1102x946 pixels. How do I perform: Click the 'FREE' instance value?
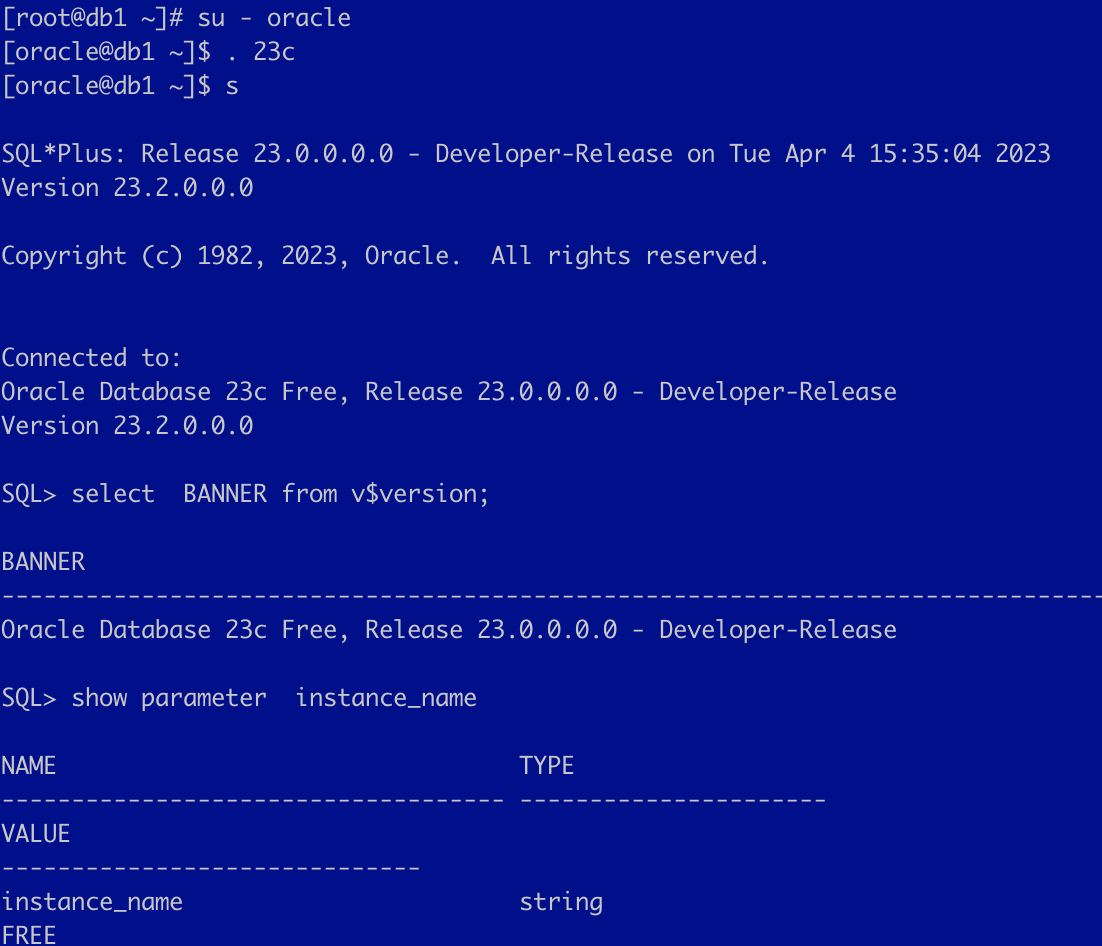pyautogui.click(x=29, y=935)
